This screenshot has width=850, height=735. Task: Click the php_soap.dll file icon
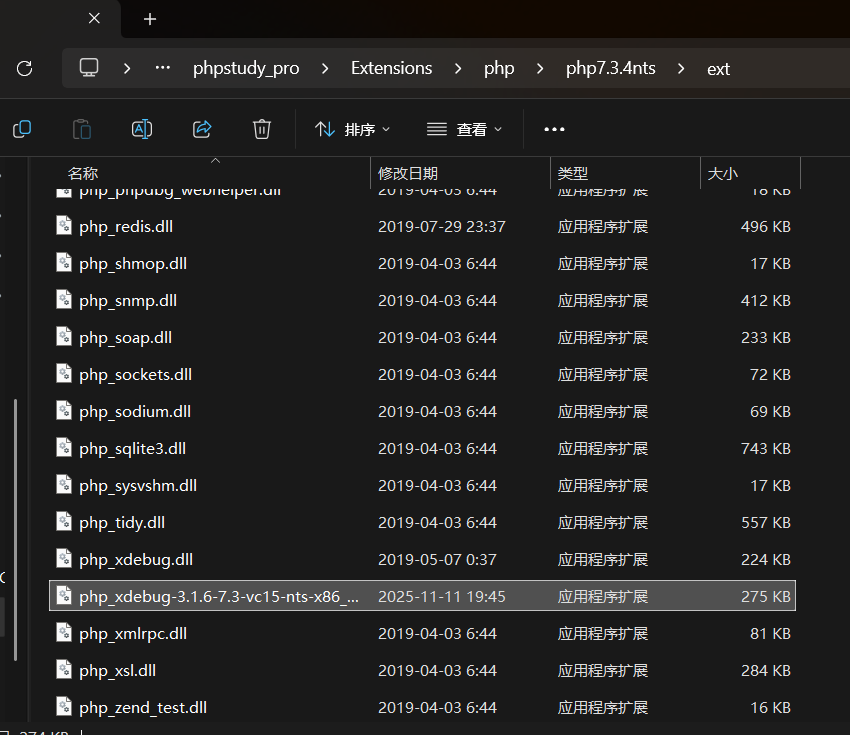(64, 337)
